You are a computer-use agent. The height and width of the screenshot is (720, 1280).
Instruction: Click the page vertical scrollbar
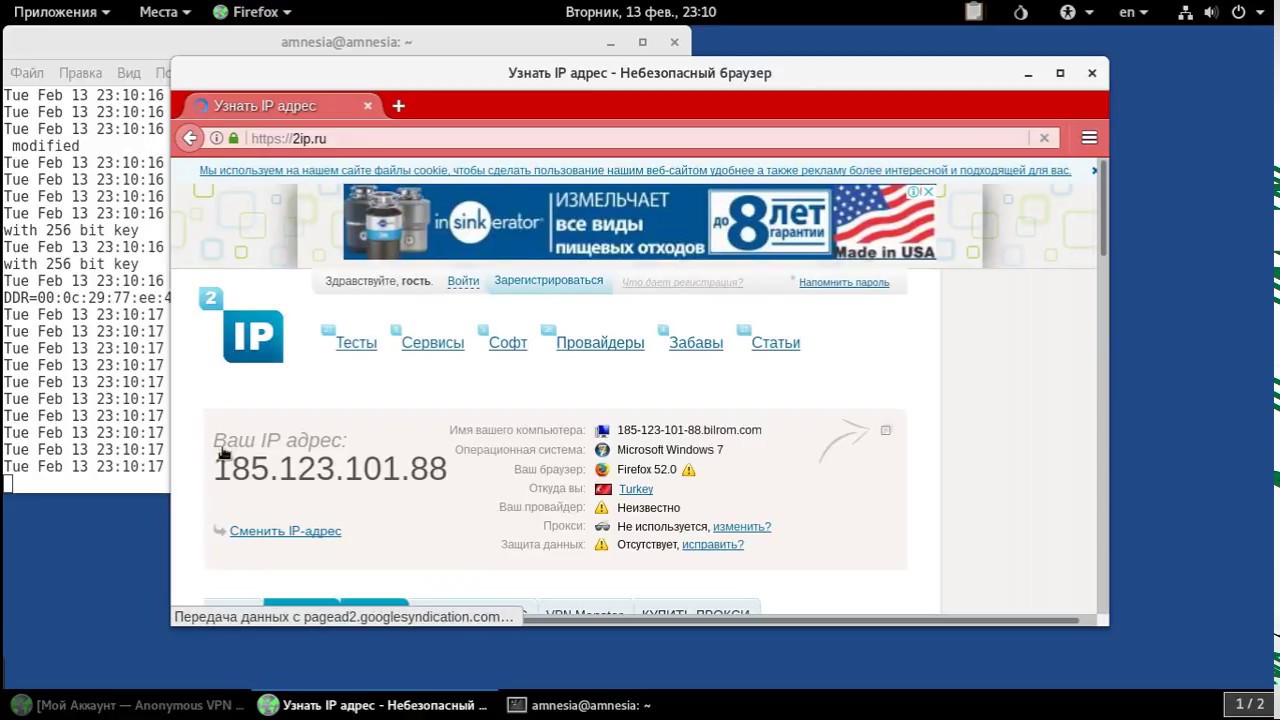(x=1103, y=206)
